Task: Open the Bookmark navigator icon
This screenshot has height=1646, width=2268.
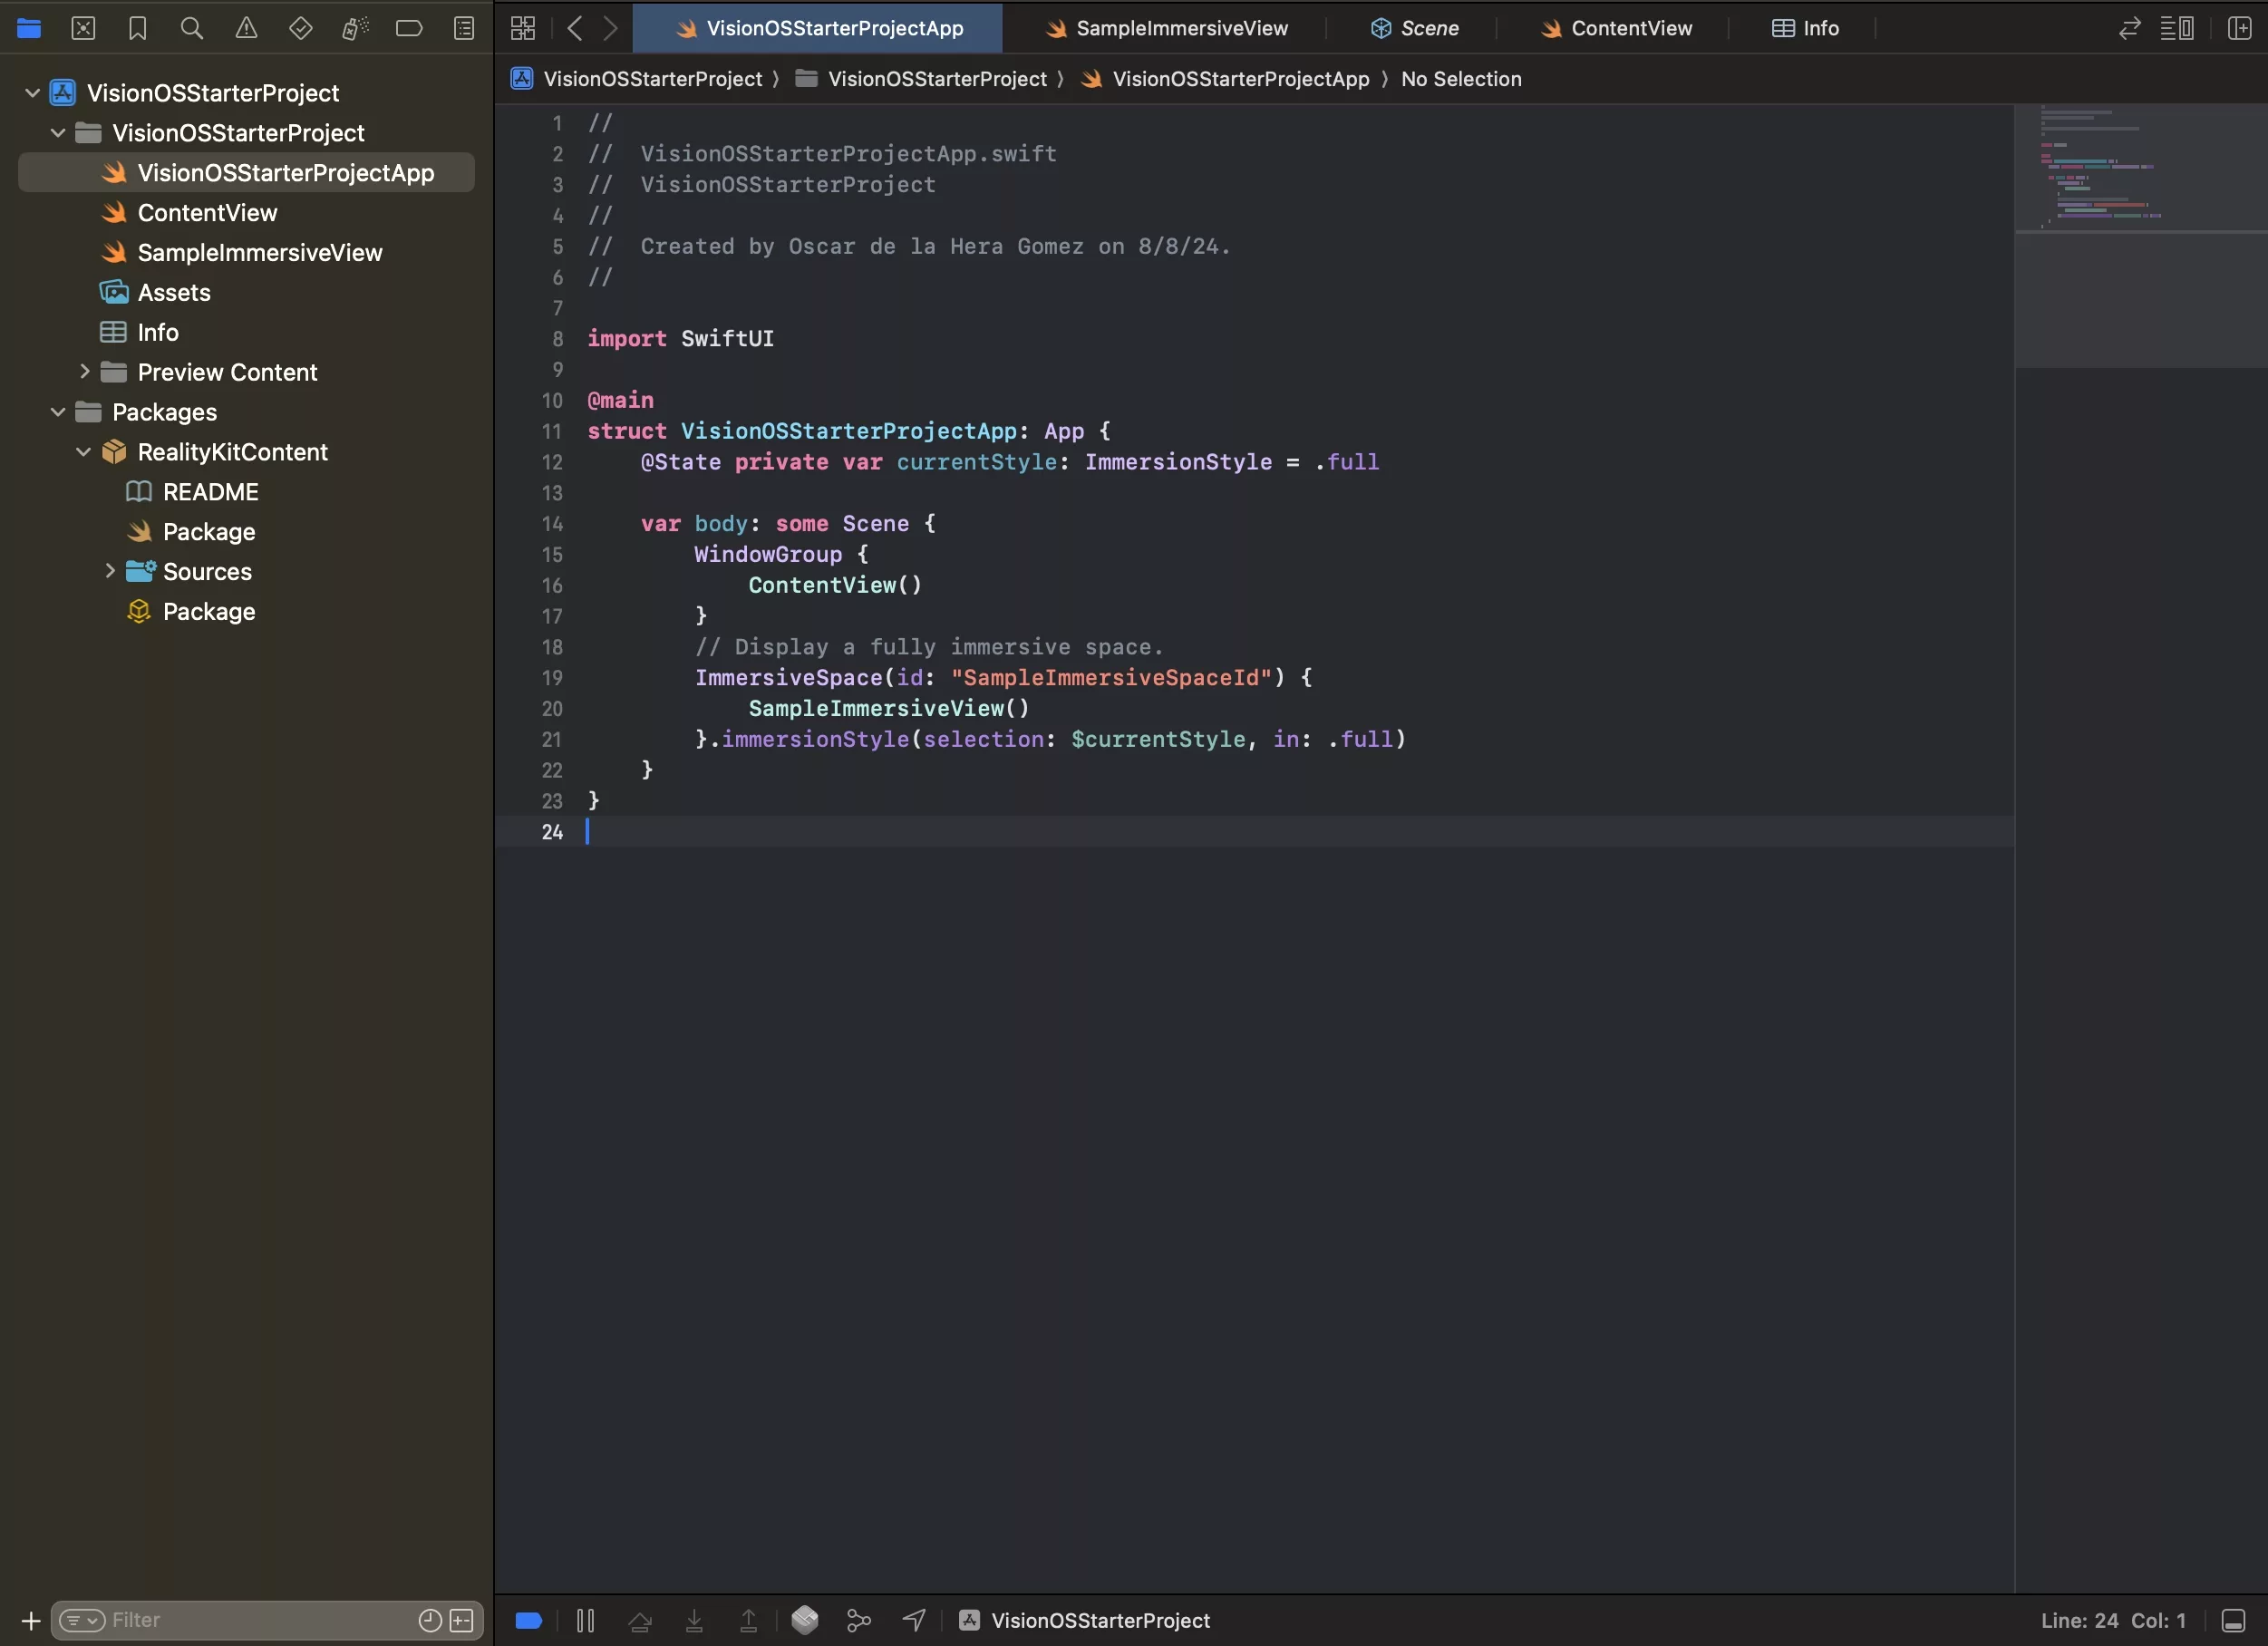Action: pos(138,28)
